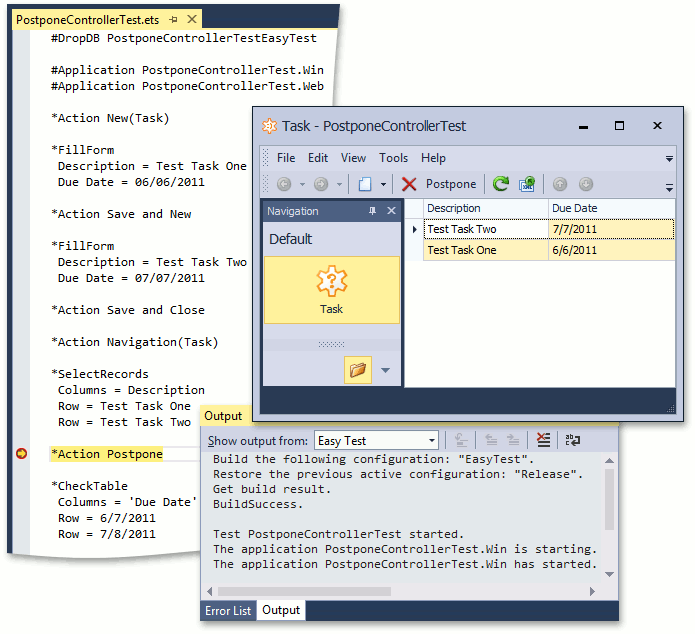
Task: Open the Show output from Easy Test dropdown
Action: [x=431, y=441]
